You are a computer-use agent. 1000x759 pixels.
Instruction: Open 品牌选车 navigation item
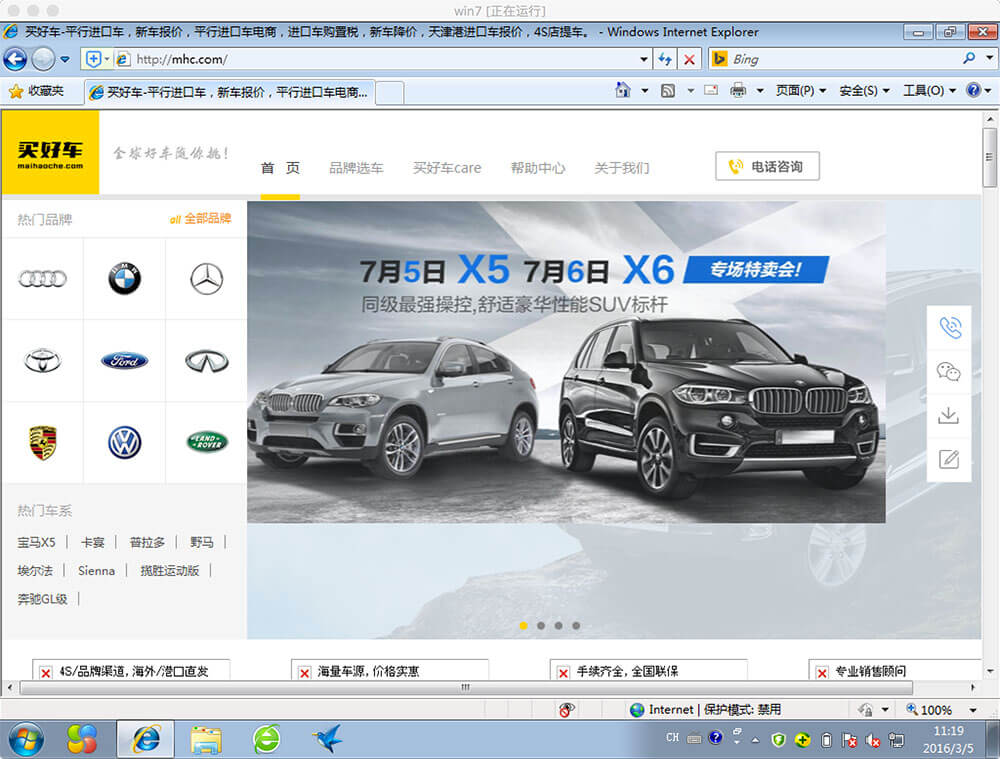tap(356, 168)
